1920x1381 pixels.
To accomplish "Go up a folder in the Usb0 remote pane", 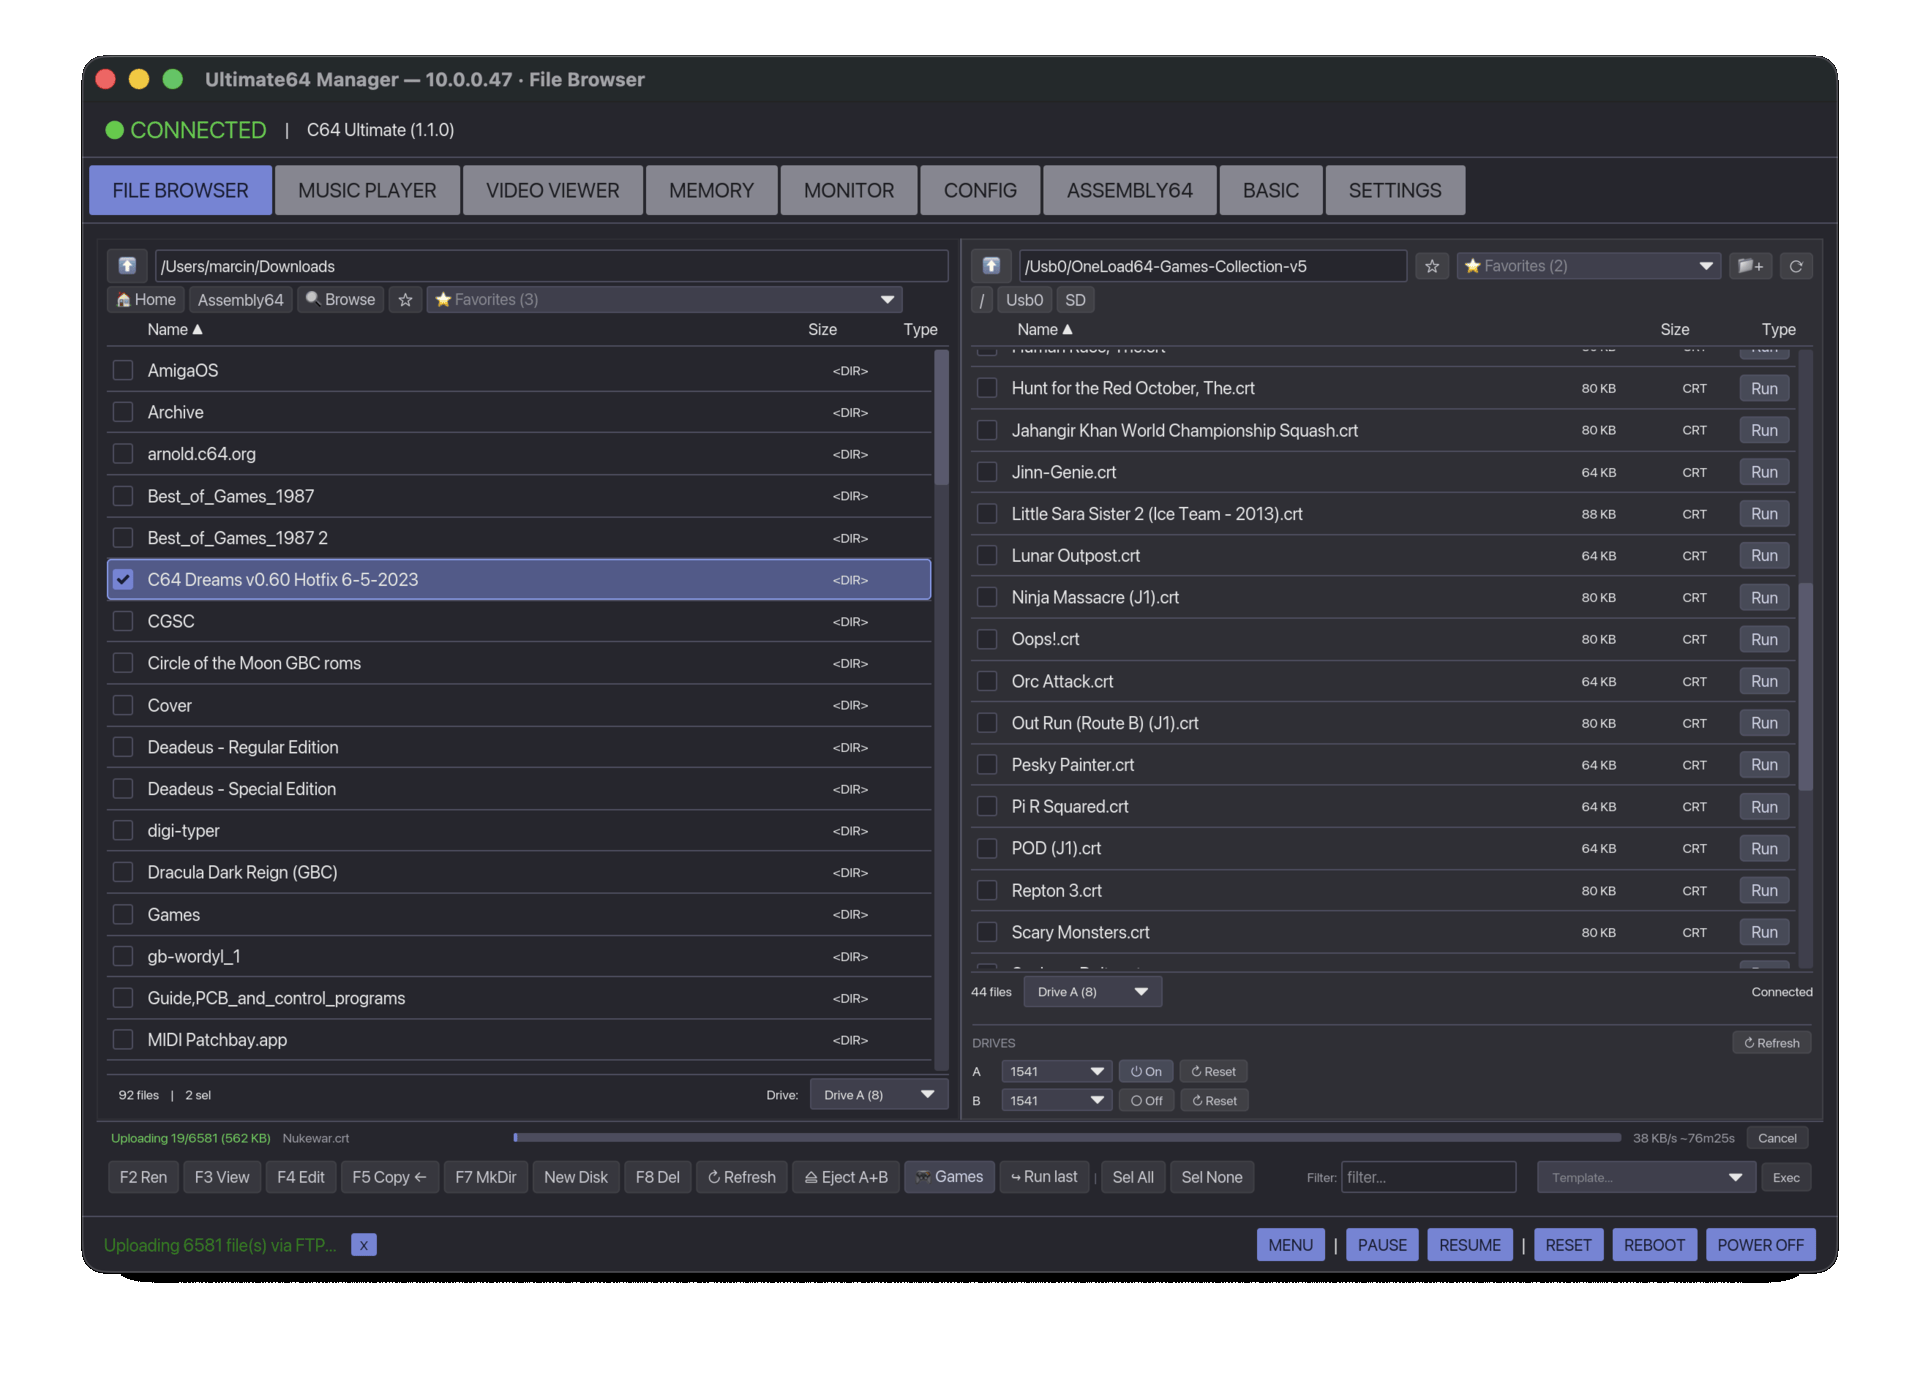I will [991, 266].
